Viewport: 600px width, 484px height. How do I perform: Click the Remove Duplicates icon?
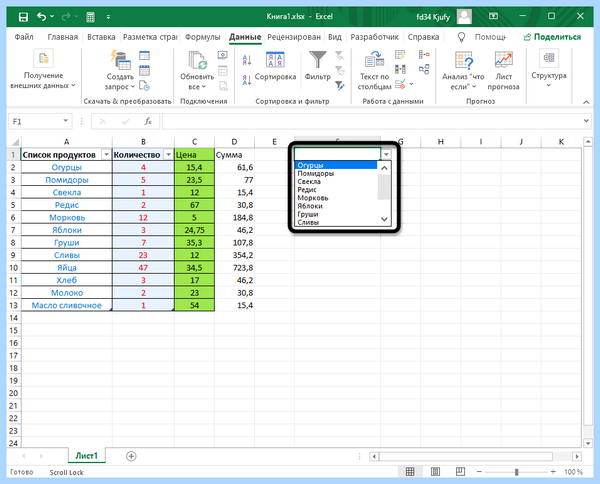click(x=400, y=69)
